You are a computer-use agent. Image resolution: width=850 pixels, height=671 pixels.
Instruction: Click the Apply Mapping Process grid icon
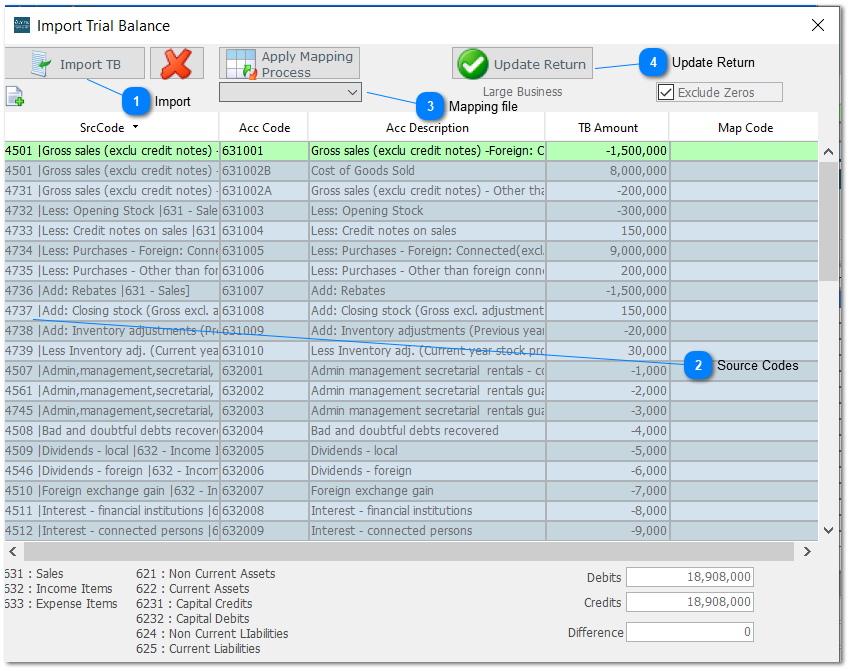coord(240,62)
